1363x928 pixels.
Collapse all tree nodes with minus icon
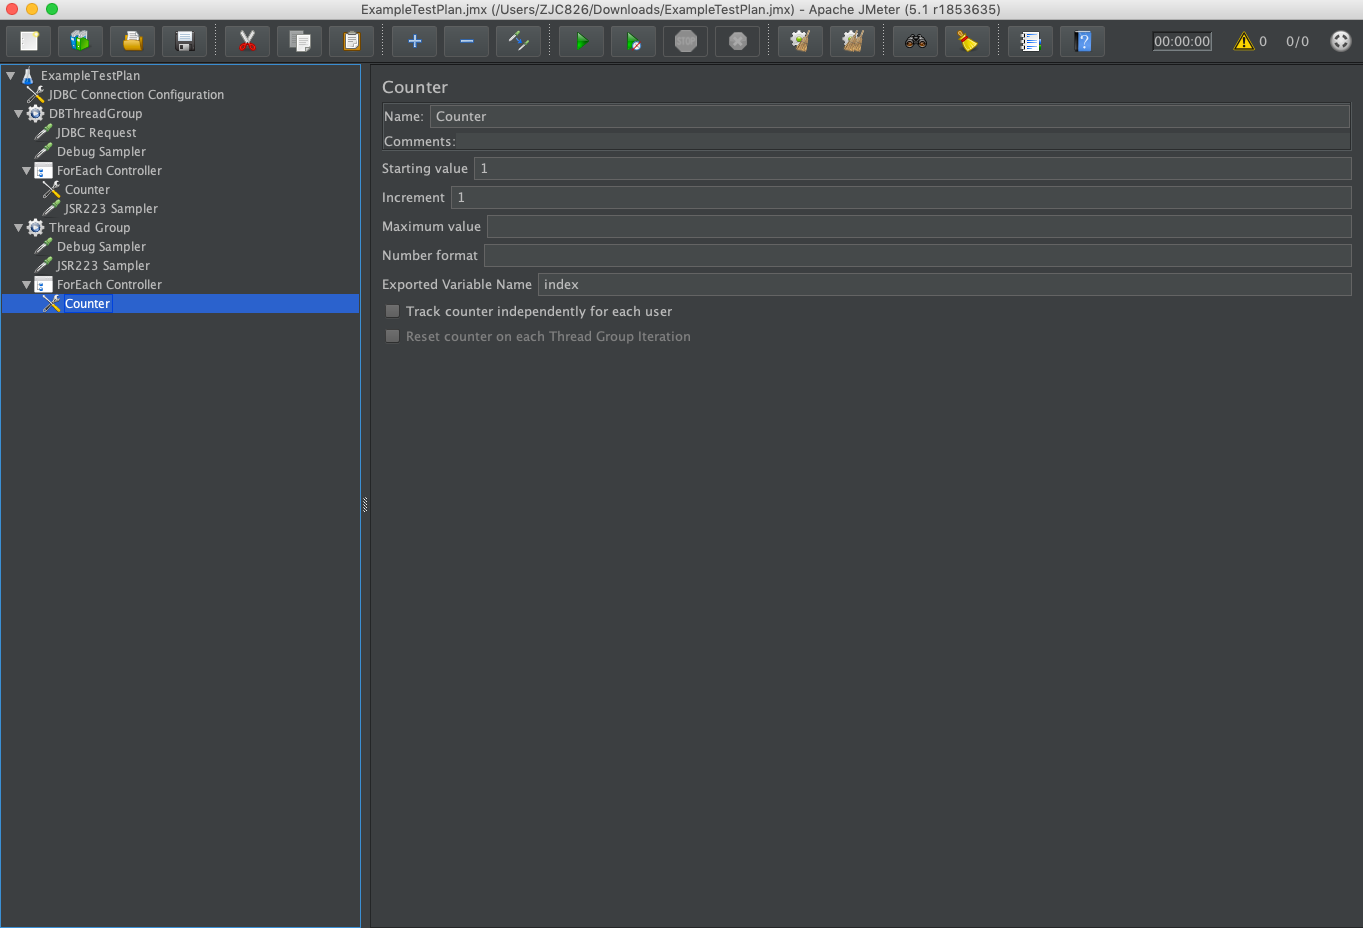tap(466, 41)
